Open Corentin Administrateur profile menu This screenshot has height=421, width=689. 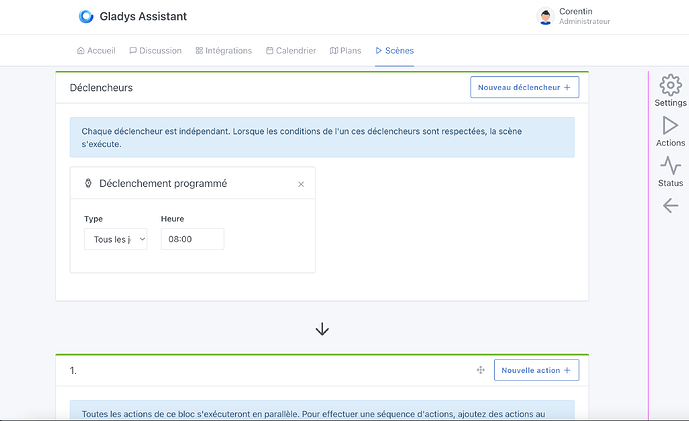click(584, 16)
